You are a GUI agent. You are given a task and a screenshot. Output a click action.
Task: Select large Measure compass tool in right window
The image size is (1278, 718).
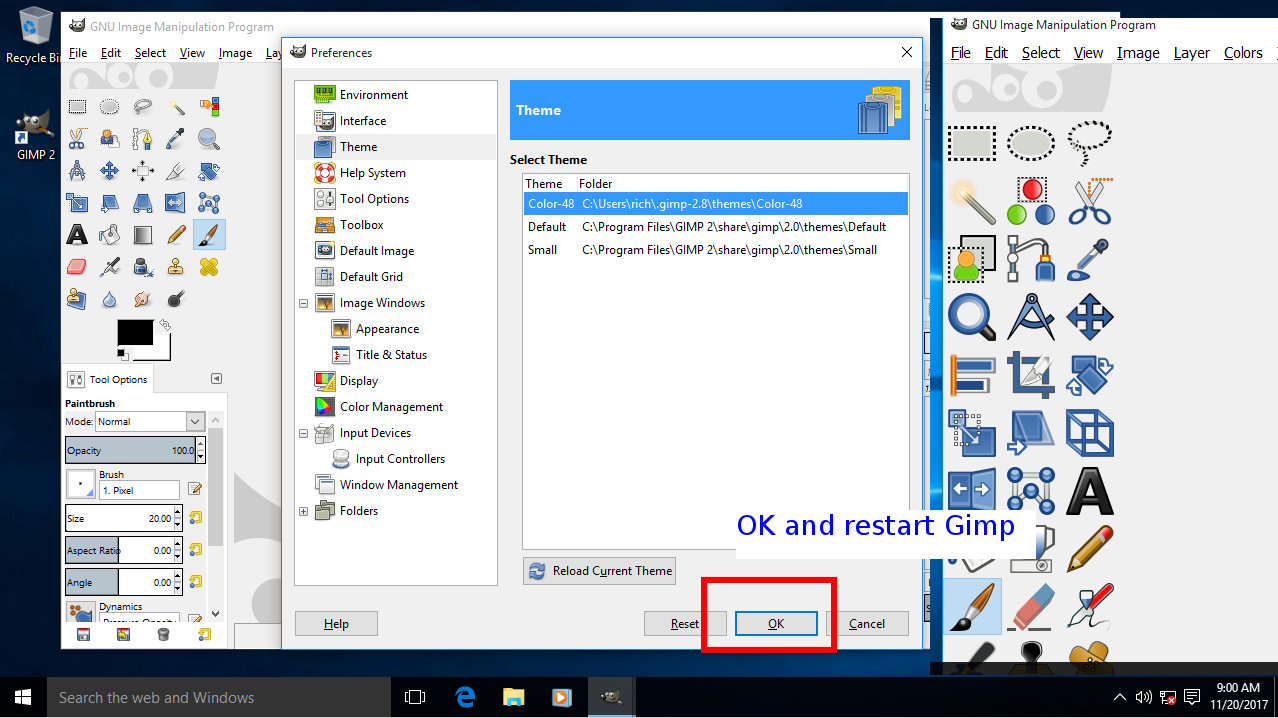(1030, 317)
